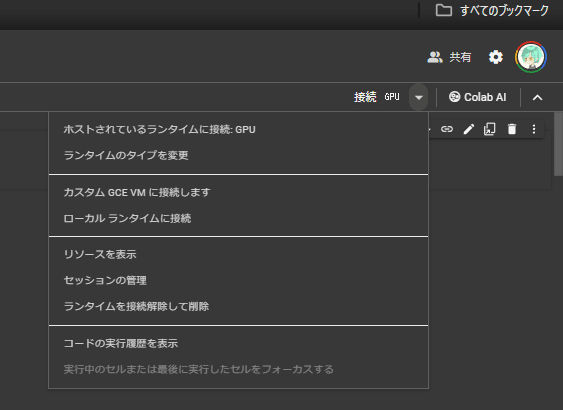Viewport: 563px width, 410px height.
Task: Select コードの実行履歴を表示
Action: [238, 344]
